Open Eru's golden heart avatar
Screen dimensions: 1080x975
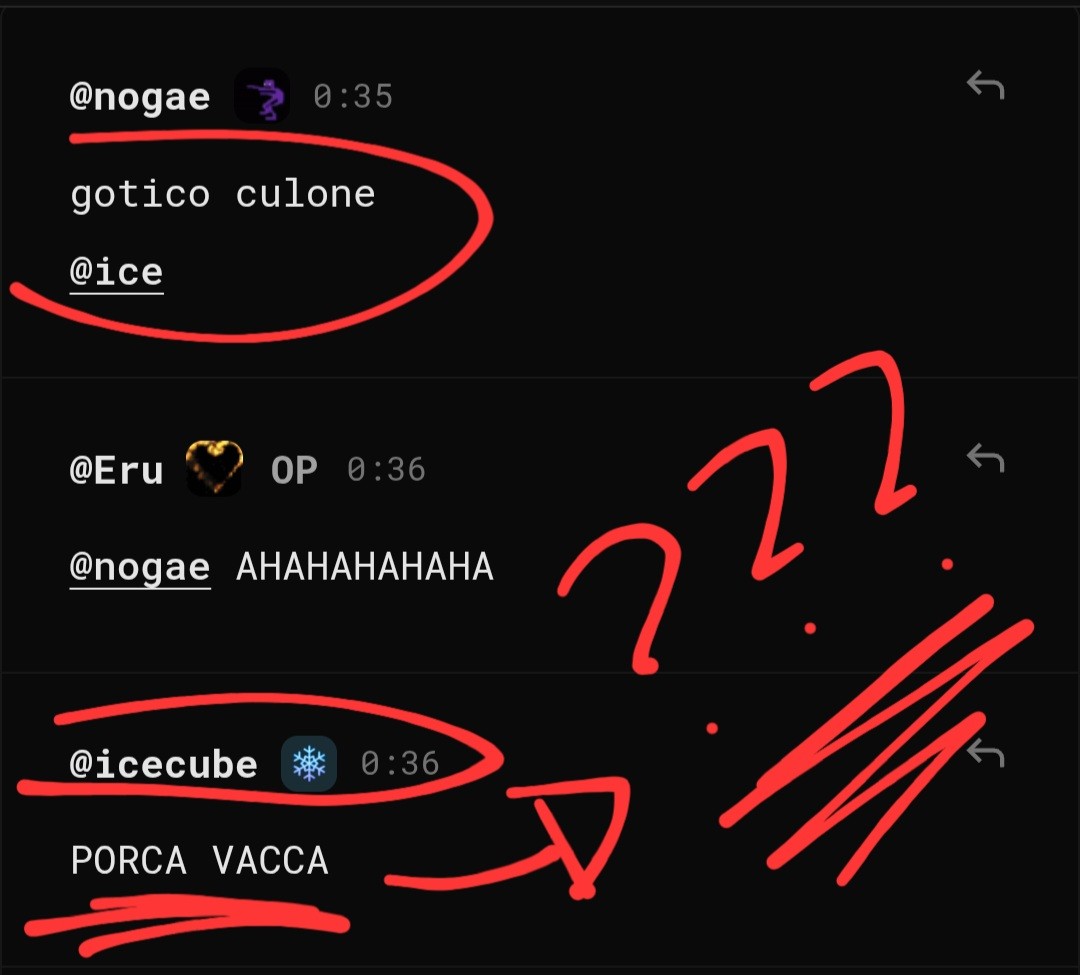click(x=214, y=468)
